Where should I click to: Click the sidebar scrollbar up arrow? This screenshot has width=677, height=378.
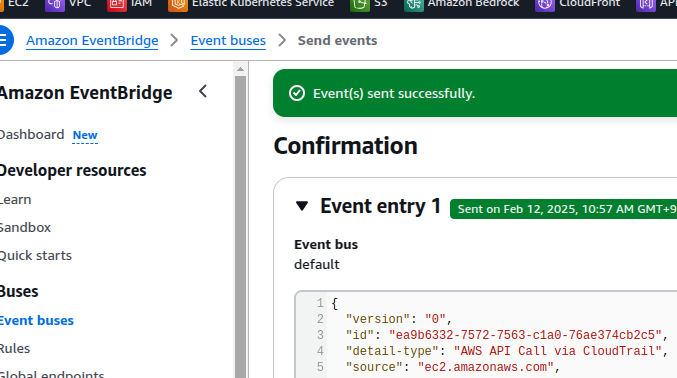tap(240, 69)
